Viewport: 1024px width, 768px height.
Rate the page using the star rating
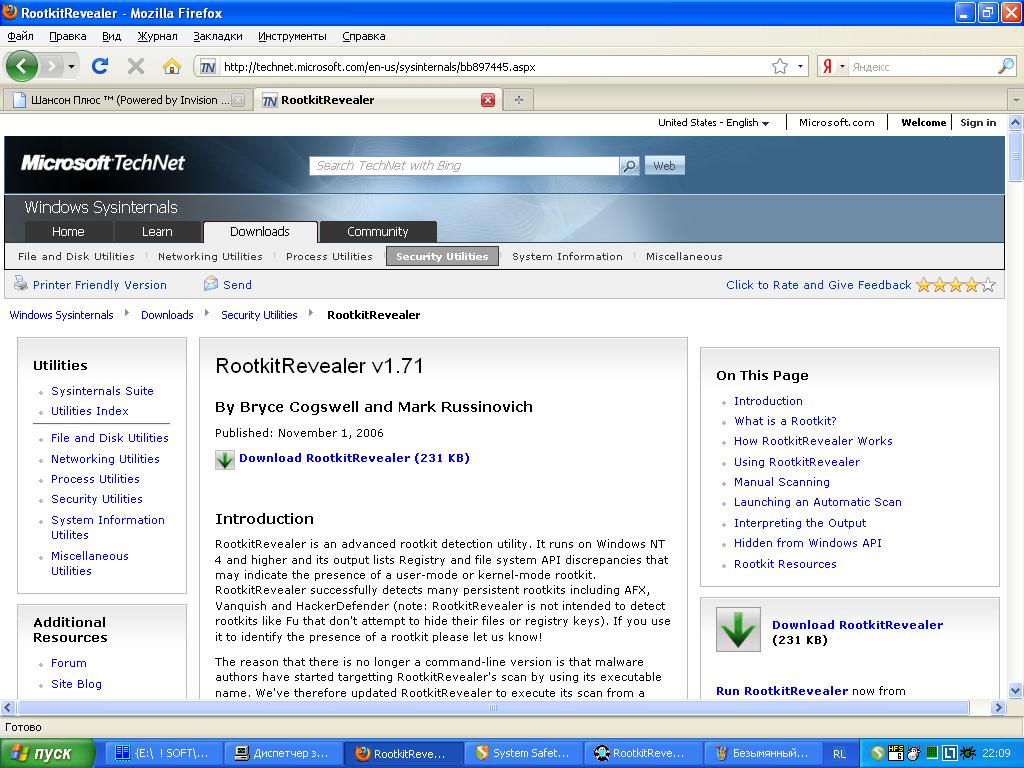(x=955, y=285)
